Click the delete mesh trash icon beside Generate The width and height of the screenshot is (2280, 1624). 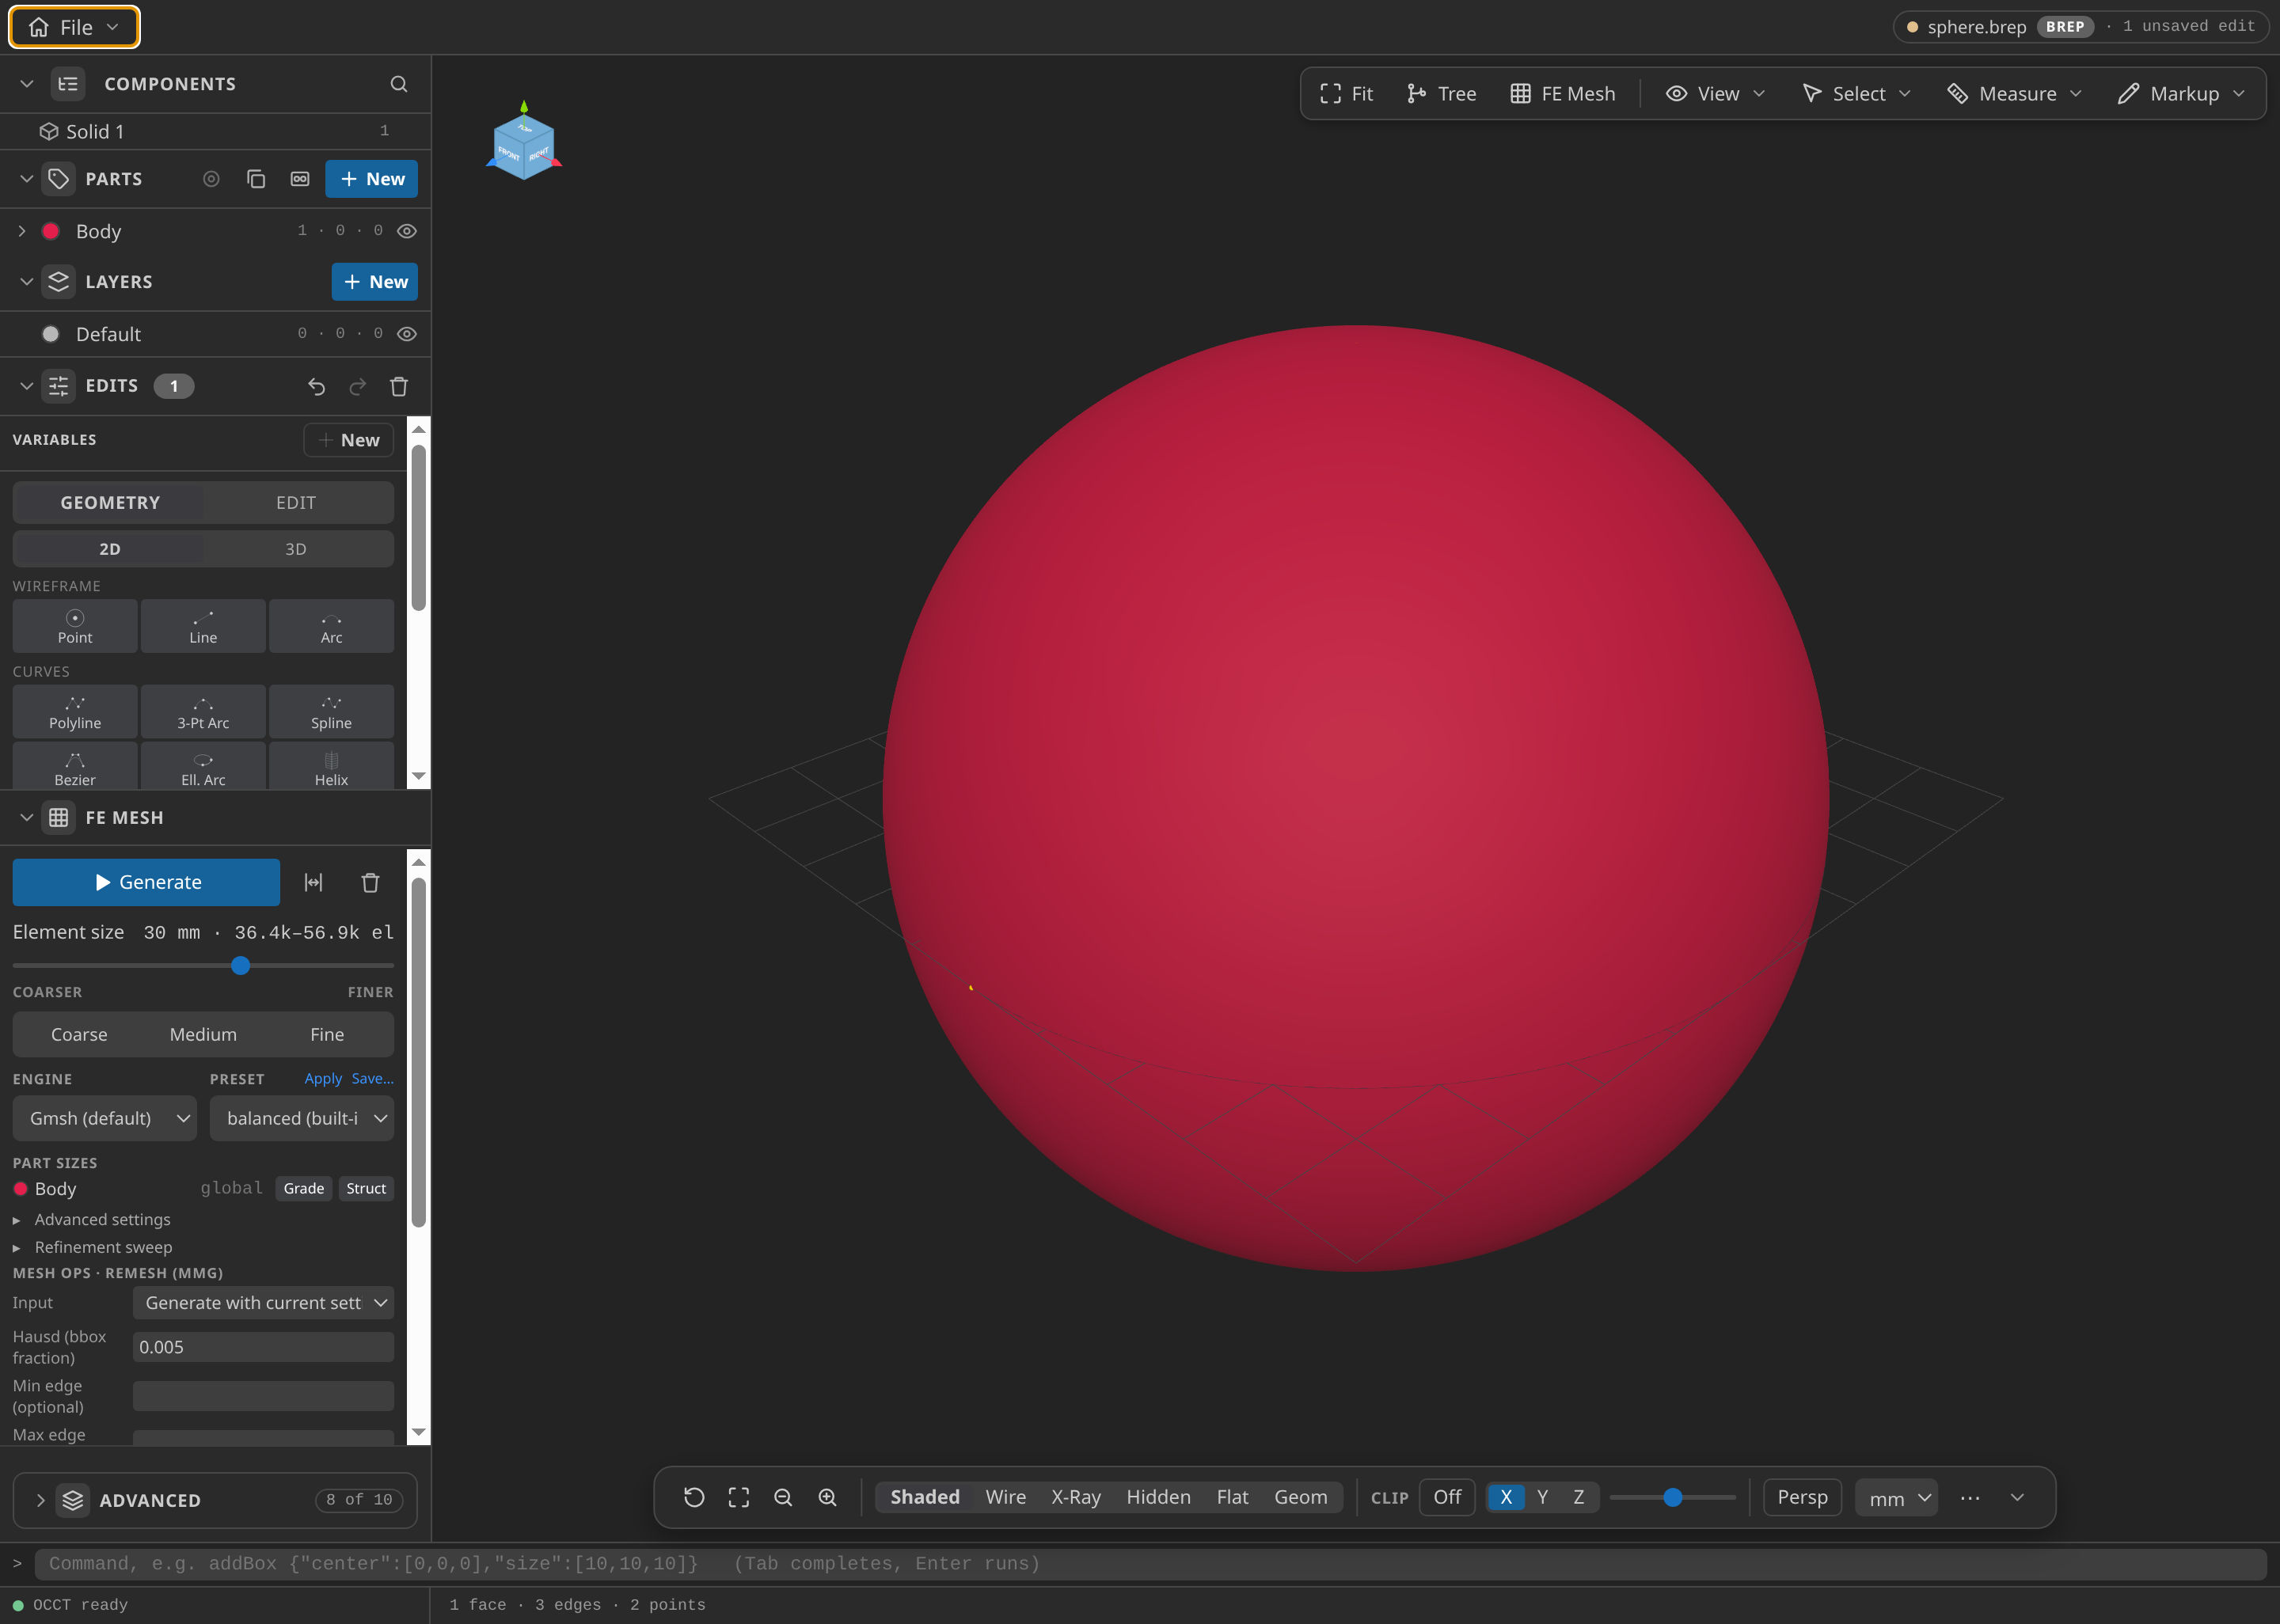coord(370,882)
